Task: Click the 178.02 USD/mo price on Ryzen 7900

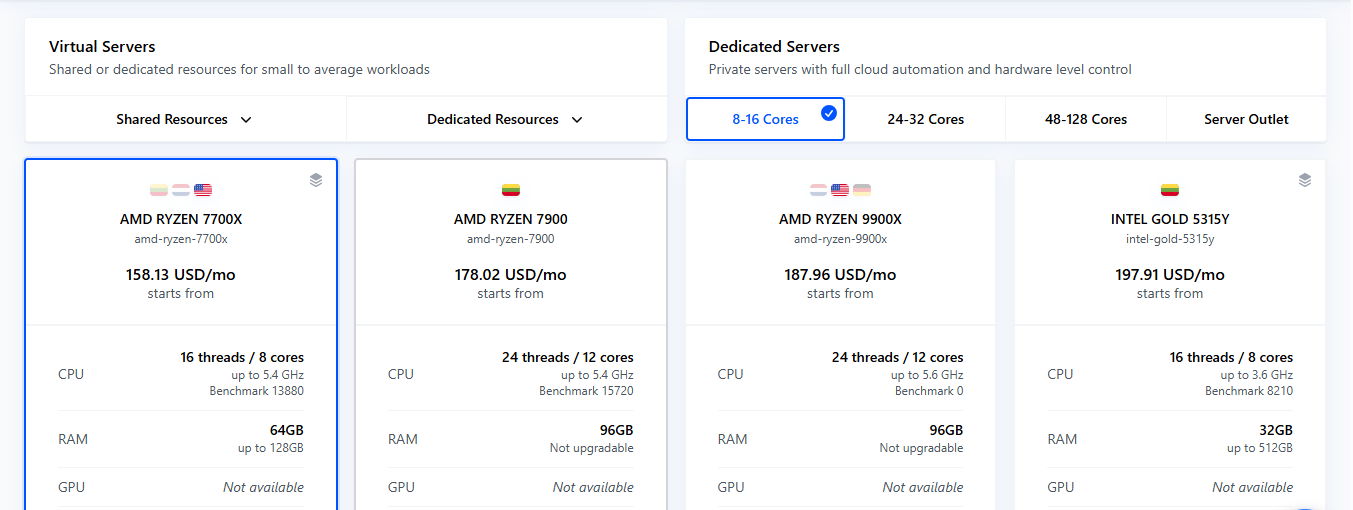Action: coord(510,275)
